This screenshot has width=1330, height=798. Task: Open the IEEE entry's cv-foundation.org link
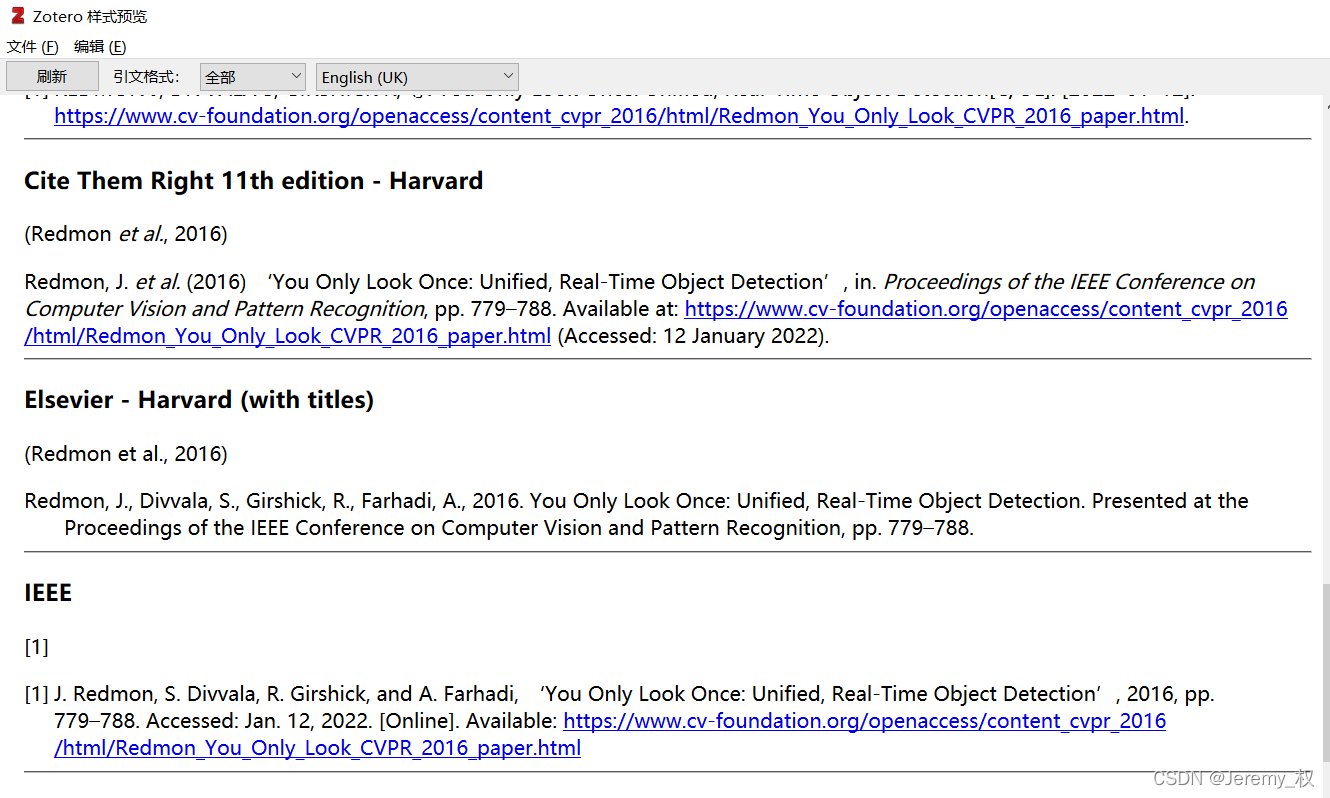tap(610, 735)
